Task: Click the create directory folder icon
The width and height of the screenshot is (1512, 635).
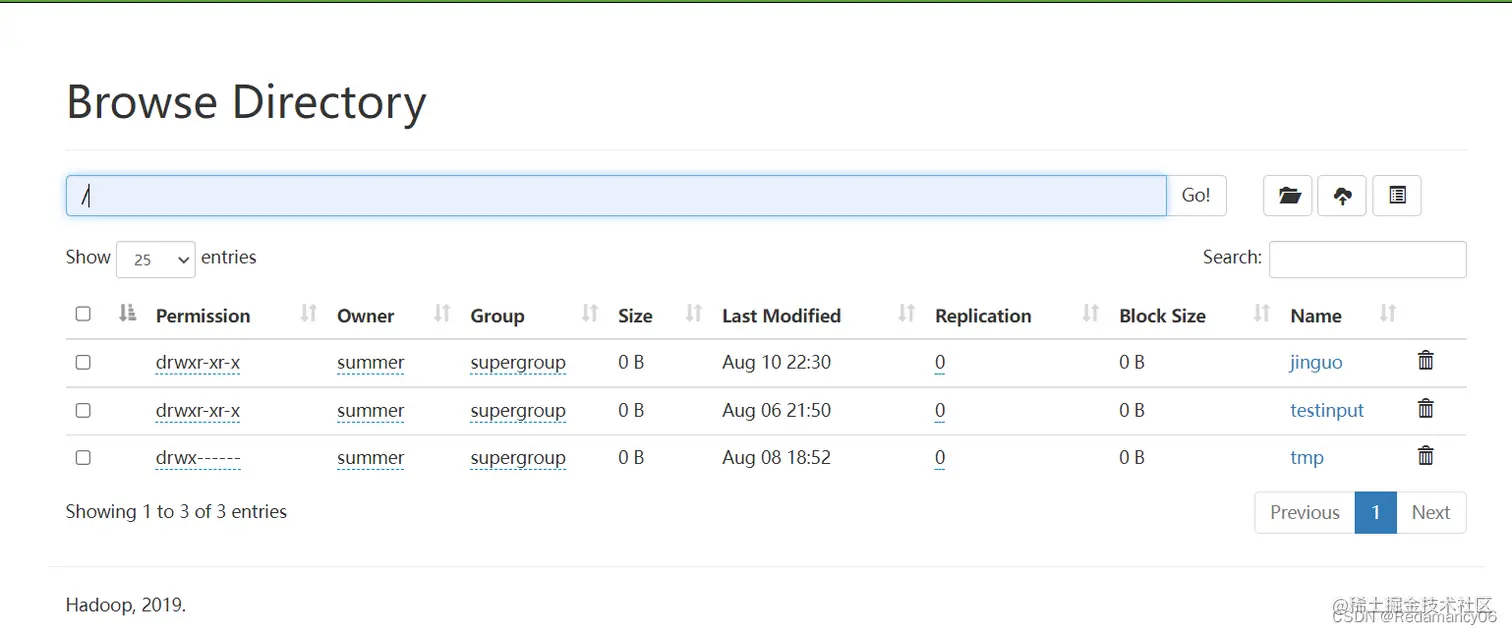Action: tap(1288, 196)
